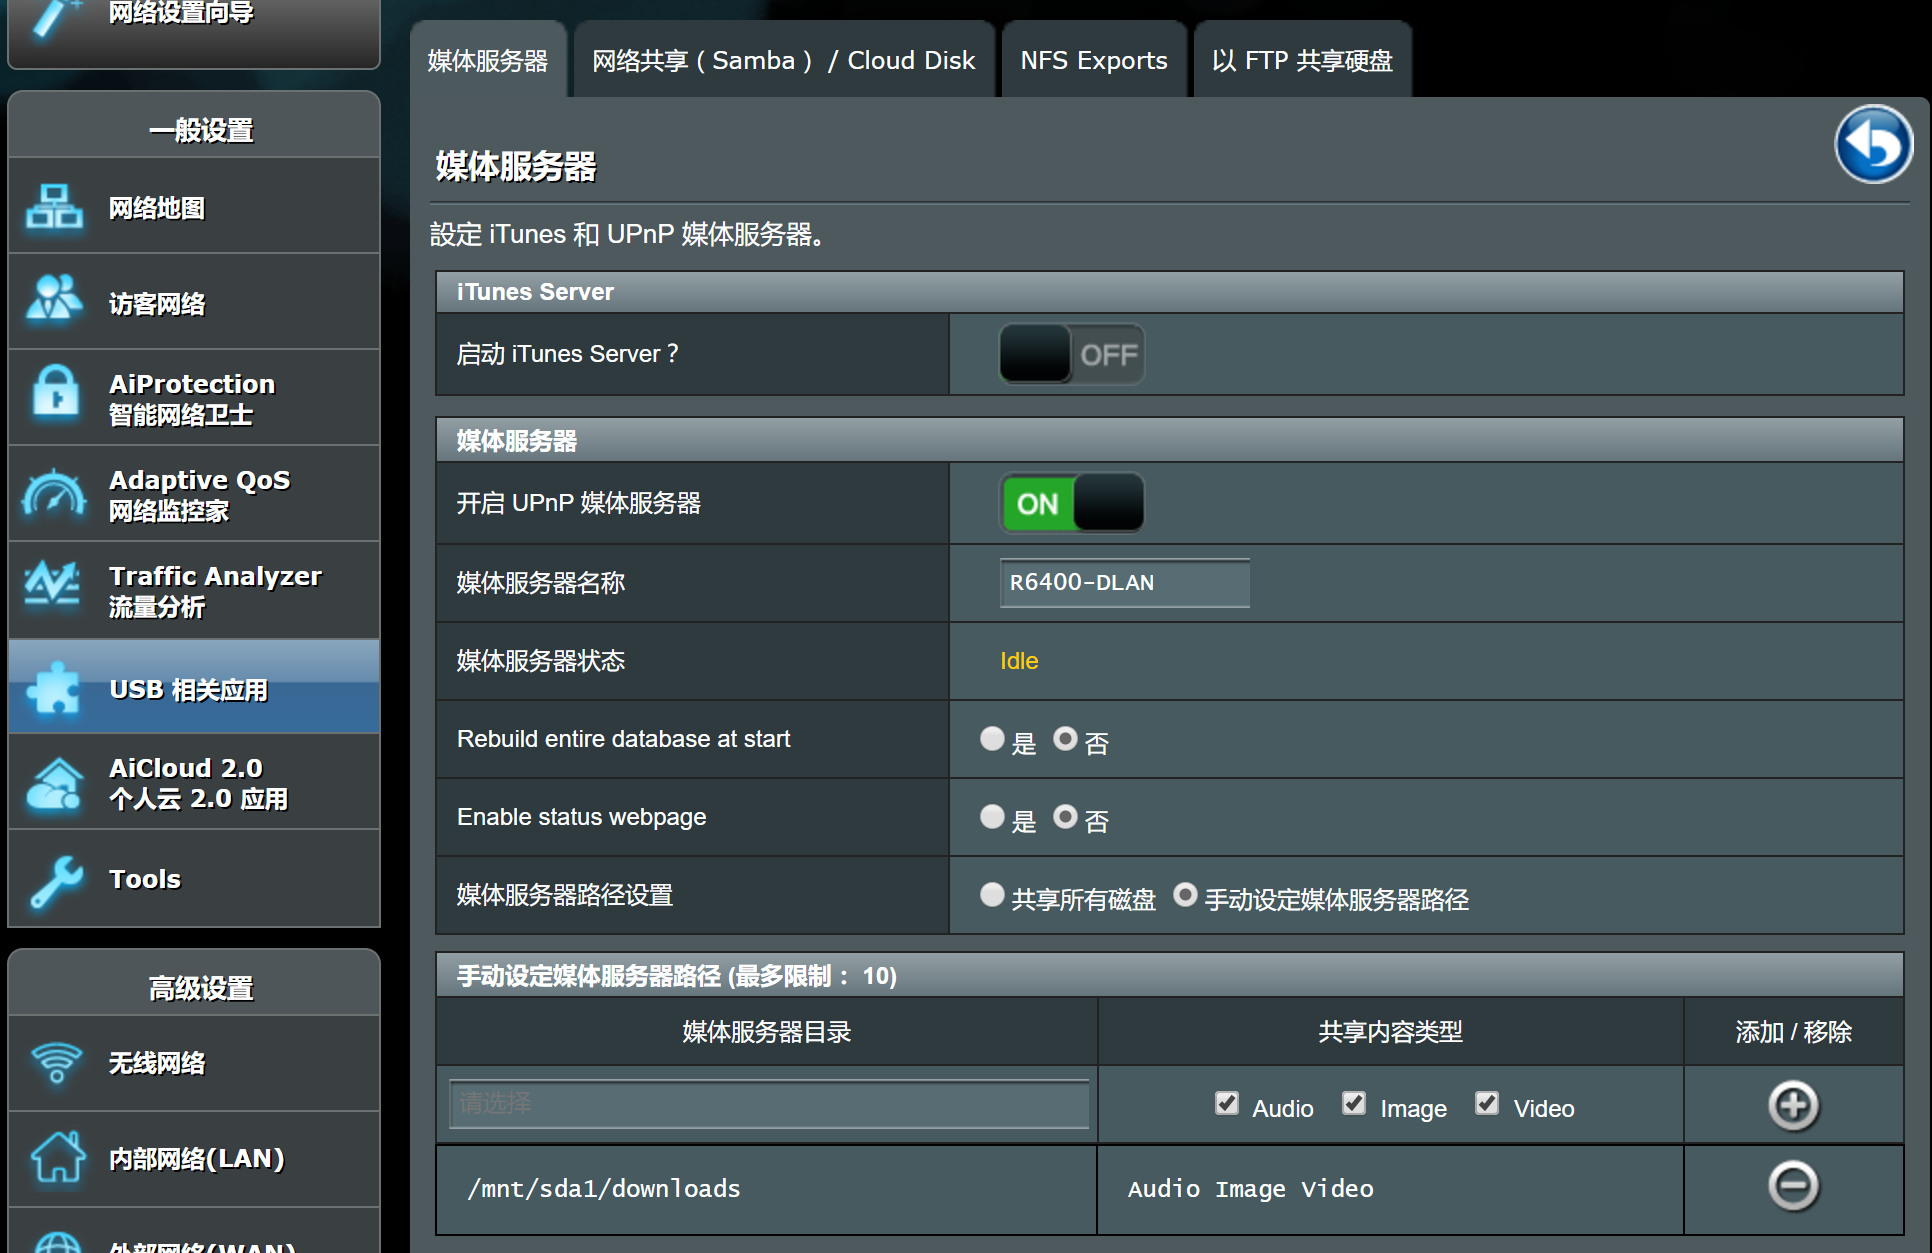Click the AiProtection lock icon
The height and width of the screenshot is (1253, 1932).
[x=54, y=397]
